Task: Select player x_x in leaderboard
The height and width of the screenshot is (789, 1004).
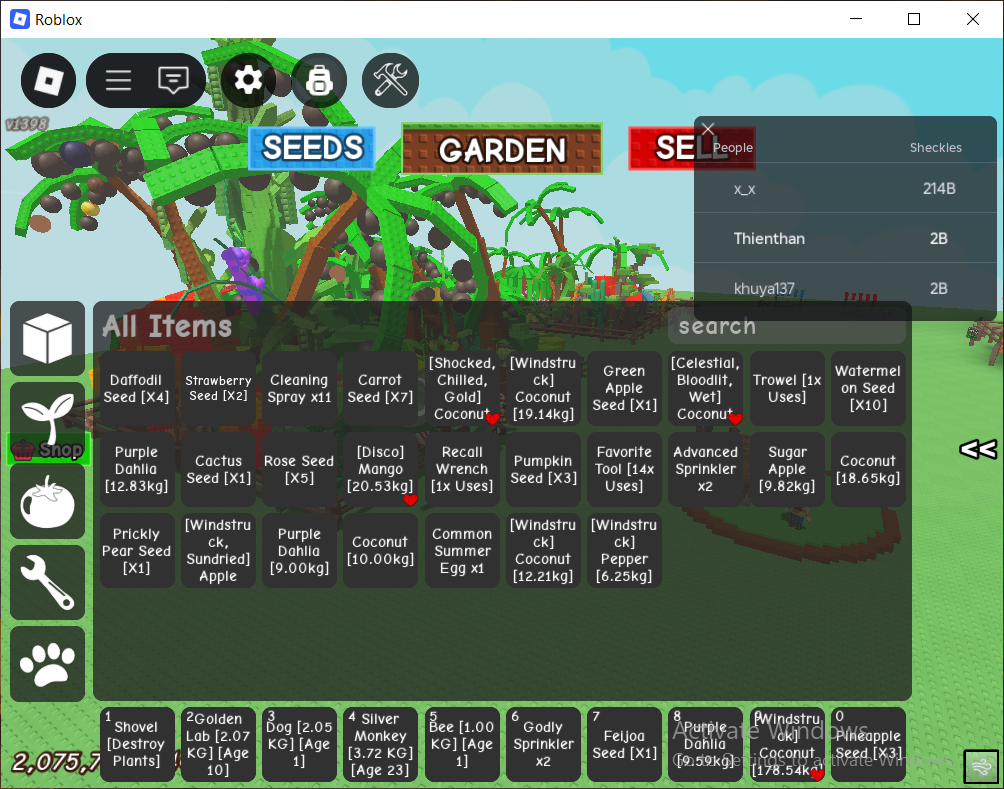Action: 845,188
